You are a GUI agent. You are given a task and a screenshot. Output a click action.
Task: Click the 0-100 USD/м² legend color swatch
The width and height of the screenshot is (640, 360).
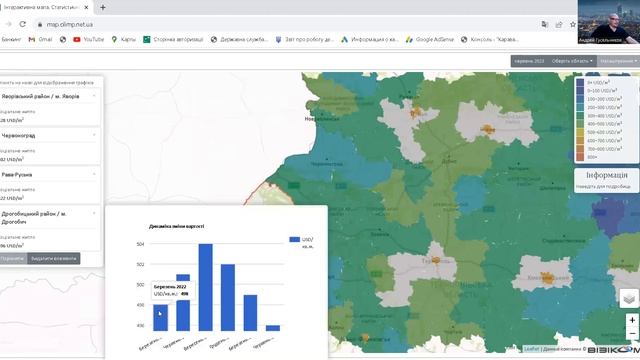(x=580, y=91)
